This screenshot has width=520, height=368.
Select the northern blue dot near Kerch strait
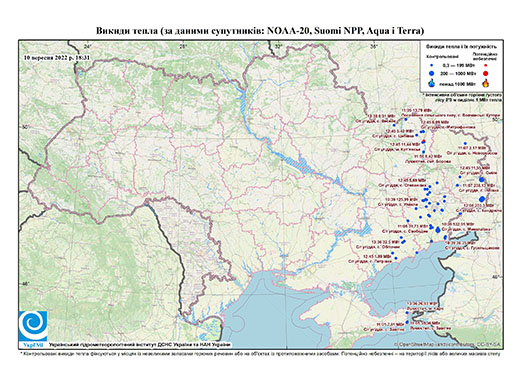407,313
